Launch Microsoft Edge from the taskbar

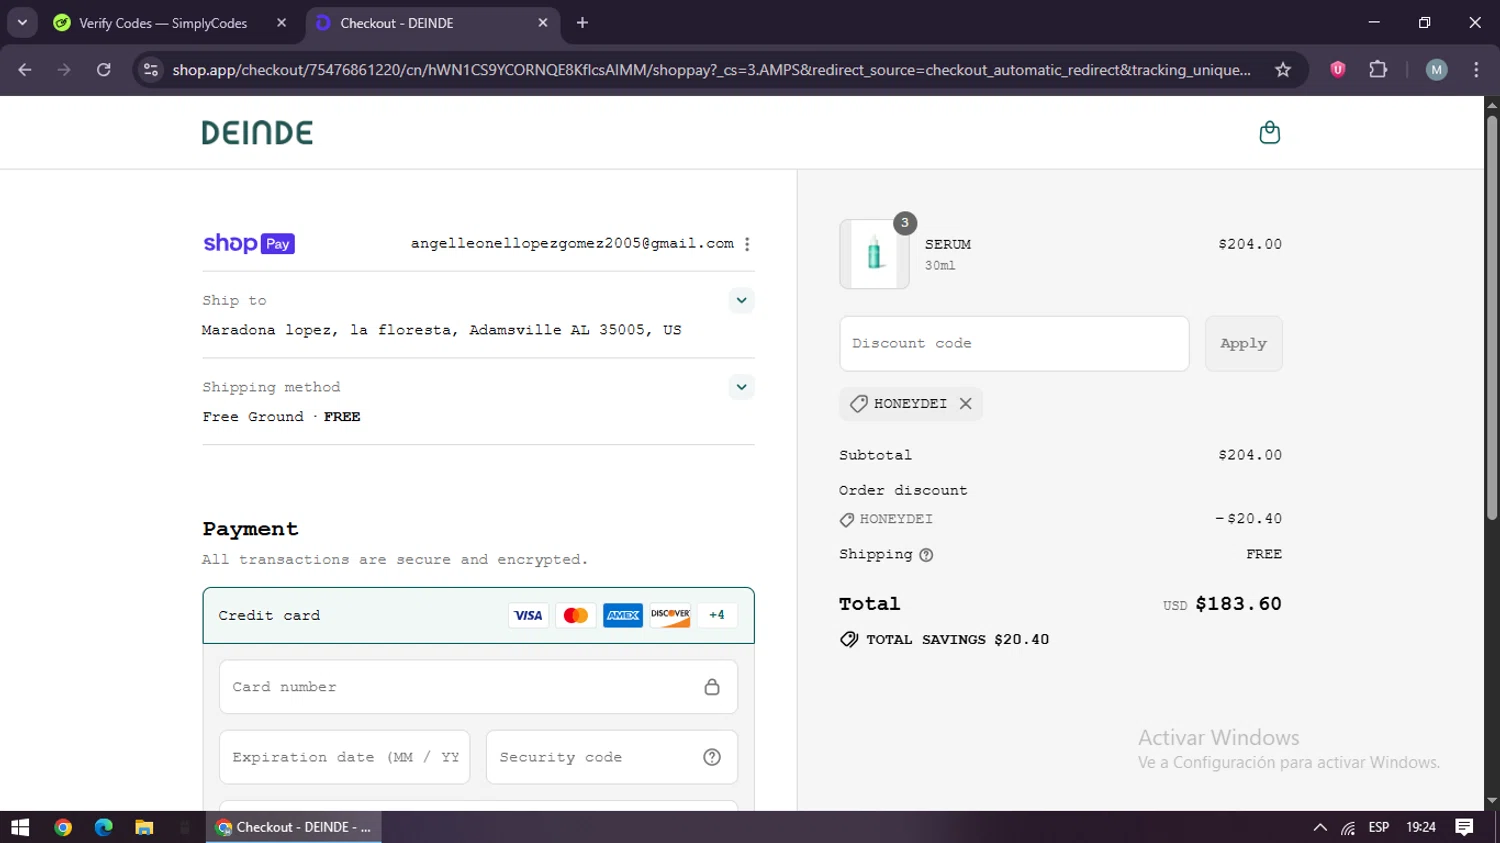pos(103,827)
